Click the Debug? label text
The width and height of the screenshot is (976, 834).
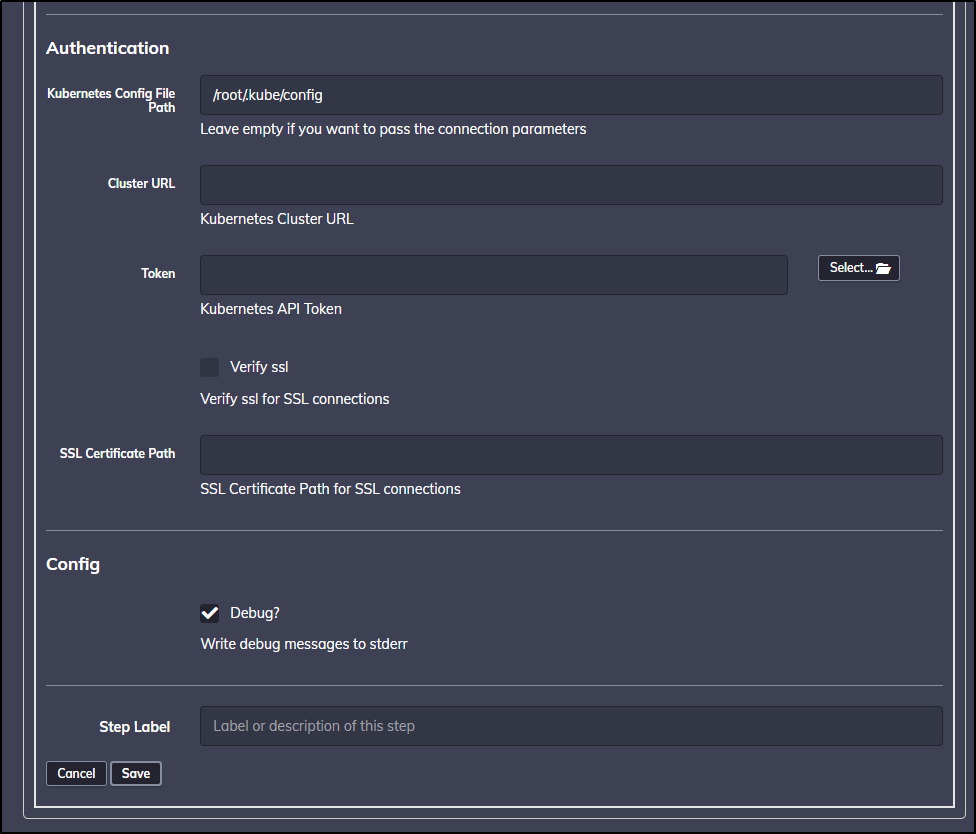click(x=255, y=613)
